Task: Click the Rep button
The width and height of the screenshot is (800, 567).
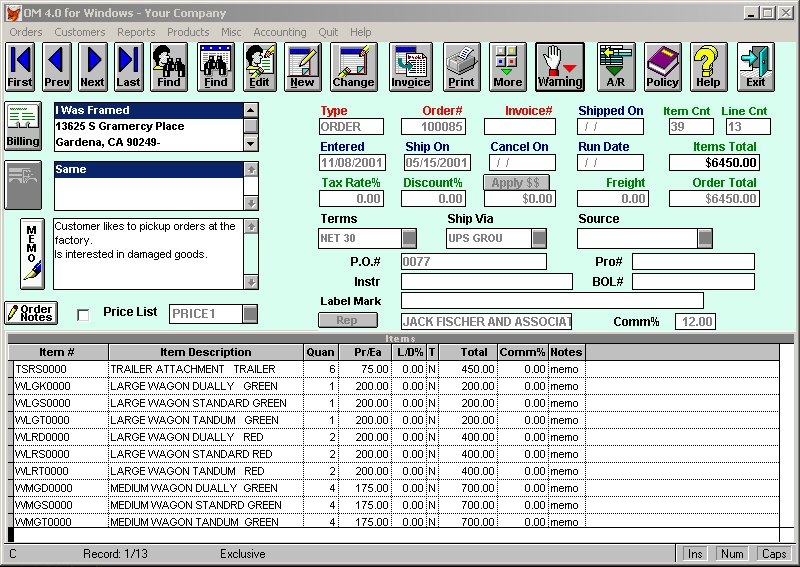Action: coord(347,320)
